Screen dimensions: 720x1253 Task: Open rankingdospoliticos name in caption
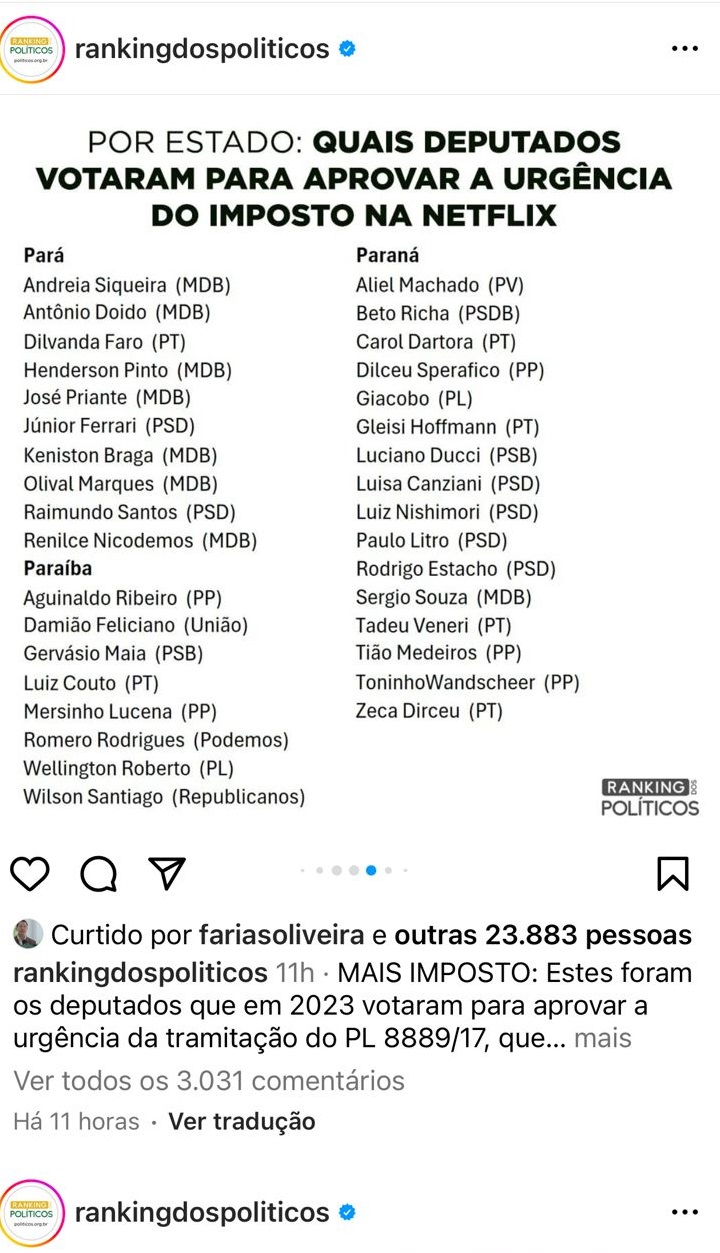(140, 972)
